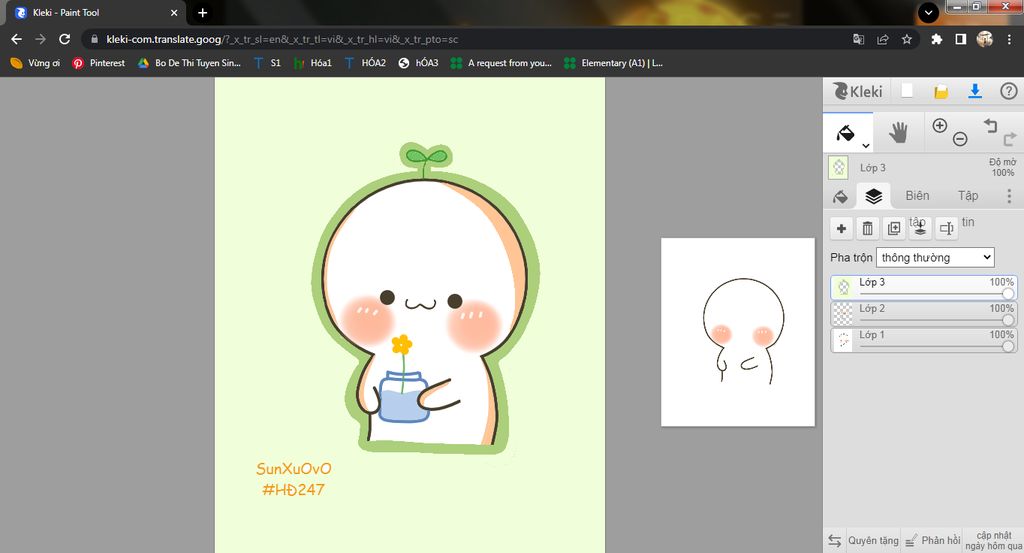Open a new browser tab
The width and height of the screenshot is (1024, 553).
(202, 12)
